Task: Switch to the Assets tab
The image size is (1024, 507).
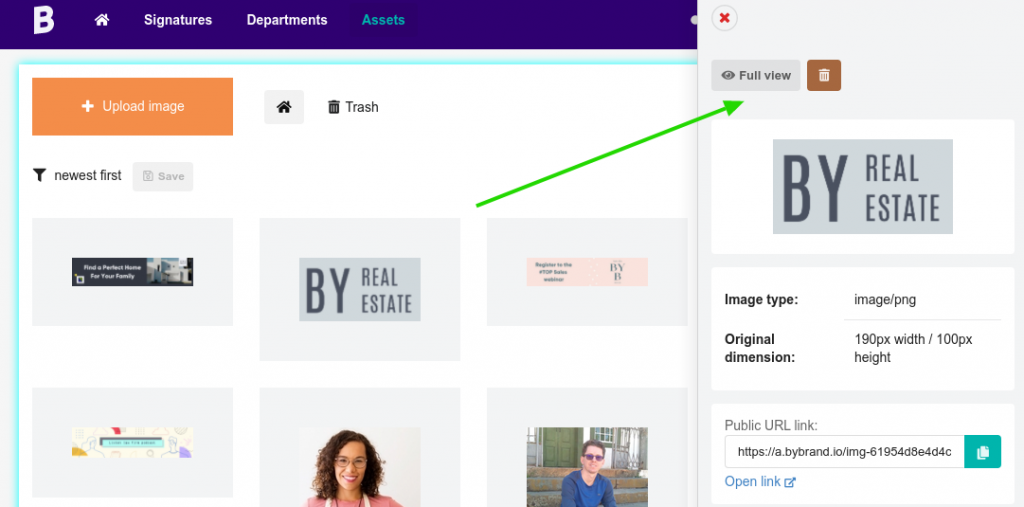Action: pos(384,20)
